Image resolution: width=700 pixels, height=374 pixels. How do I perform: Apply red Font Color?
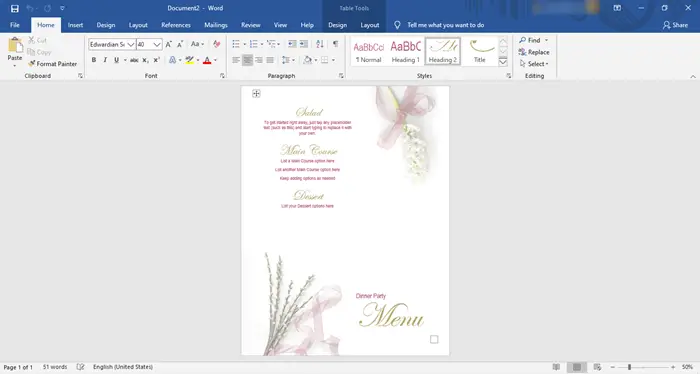[207, 60]
